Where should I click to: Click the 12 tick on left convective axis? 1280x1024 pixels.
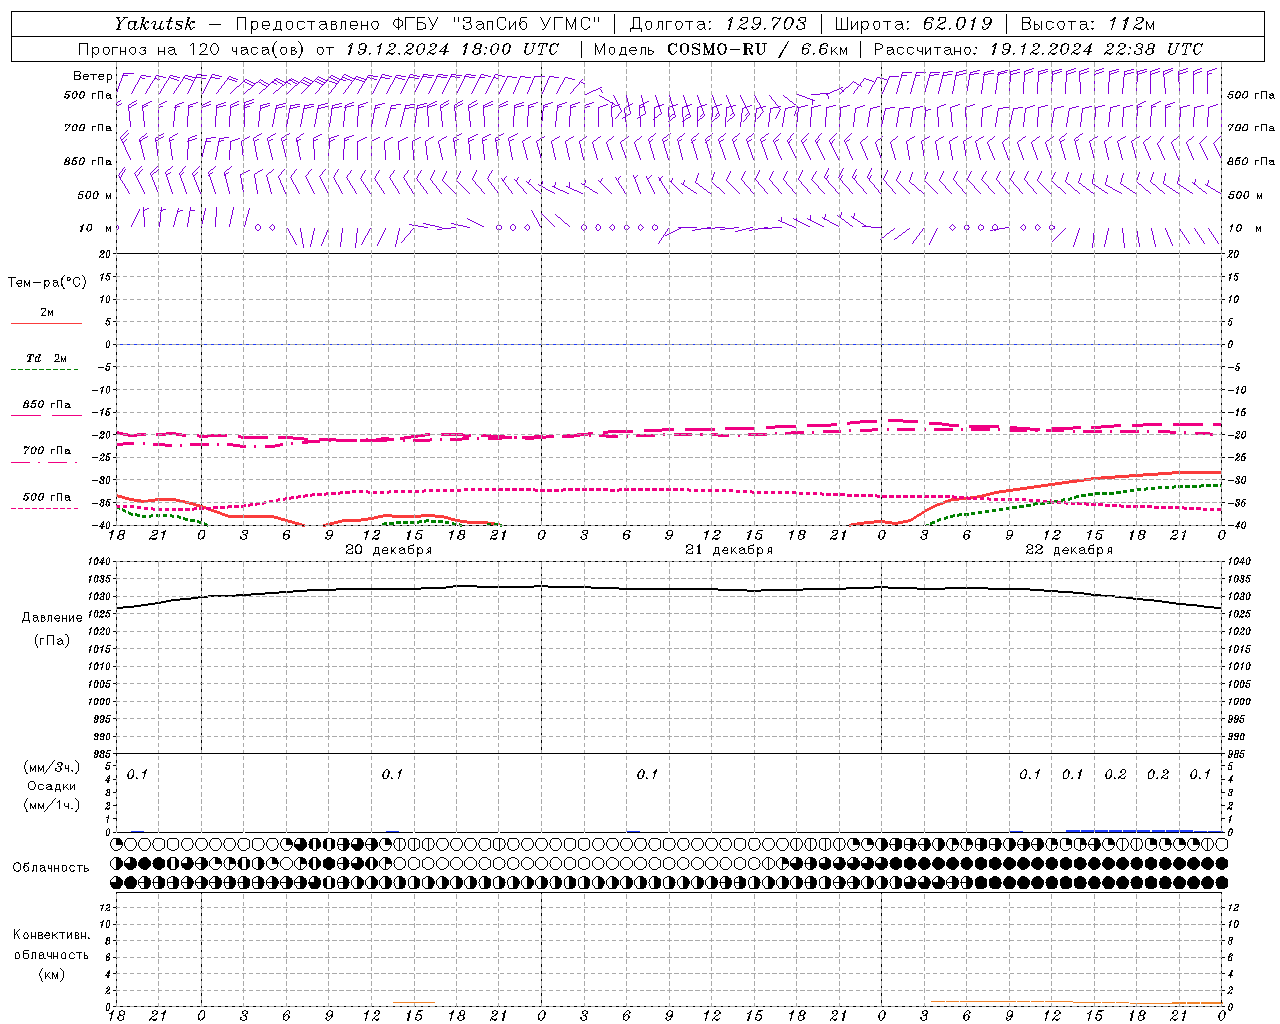point(107,907)
